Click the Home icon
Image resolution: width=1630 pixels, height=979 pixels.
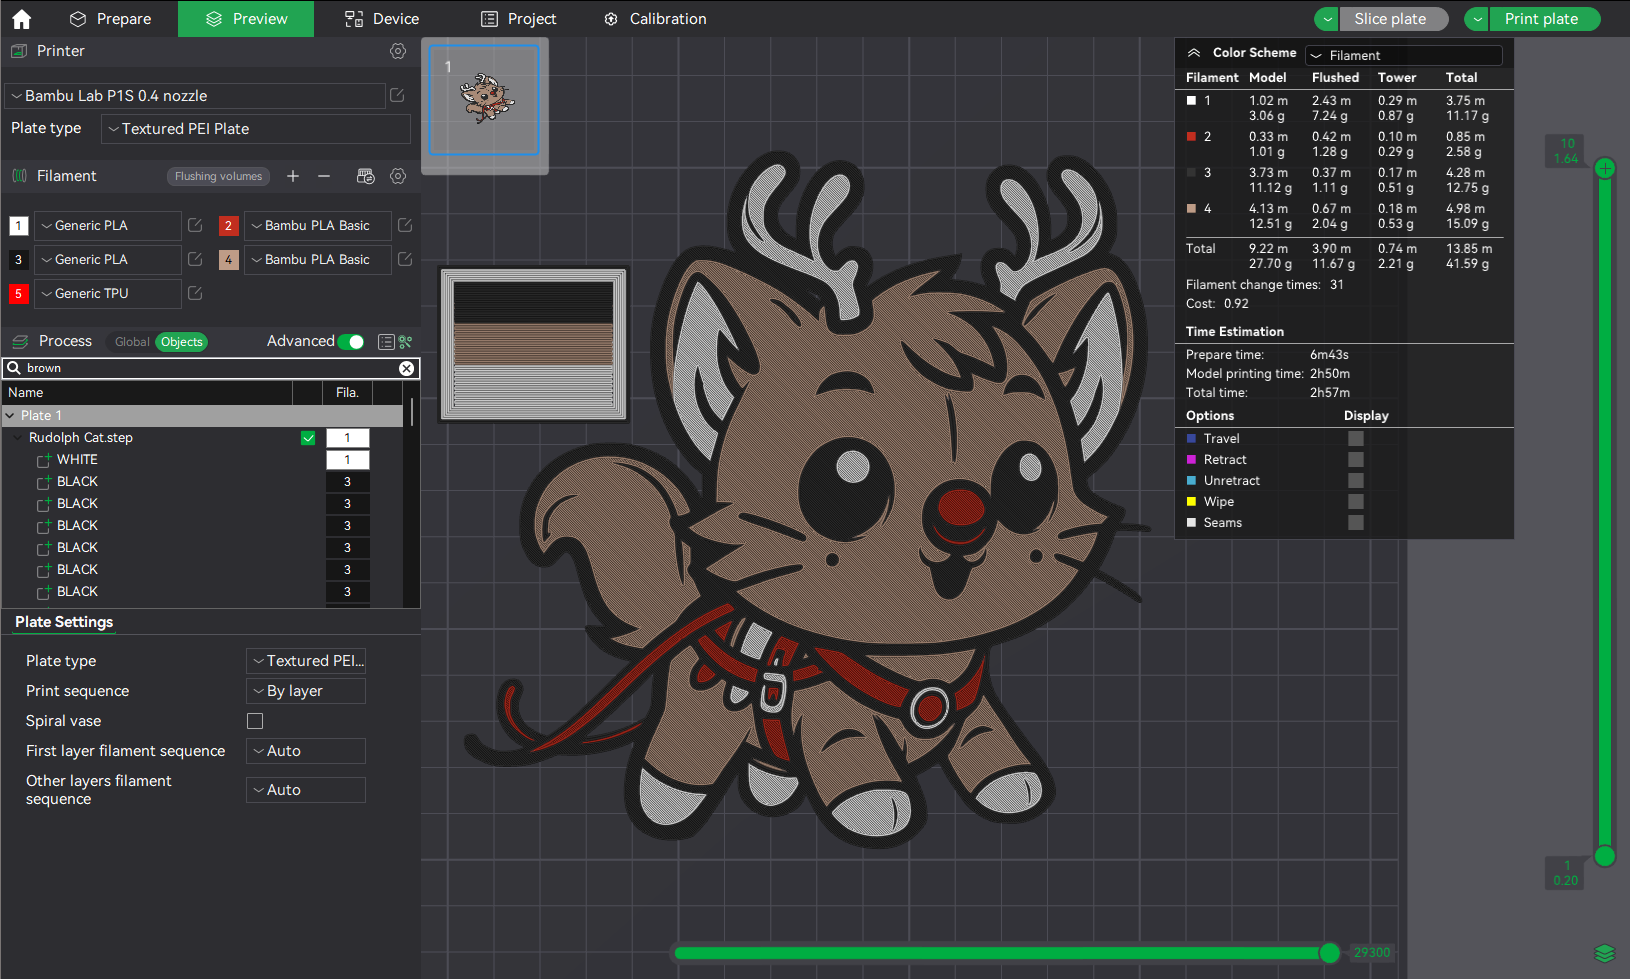pyautogui.click(x=21, y=18)
